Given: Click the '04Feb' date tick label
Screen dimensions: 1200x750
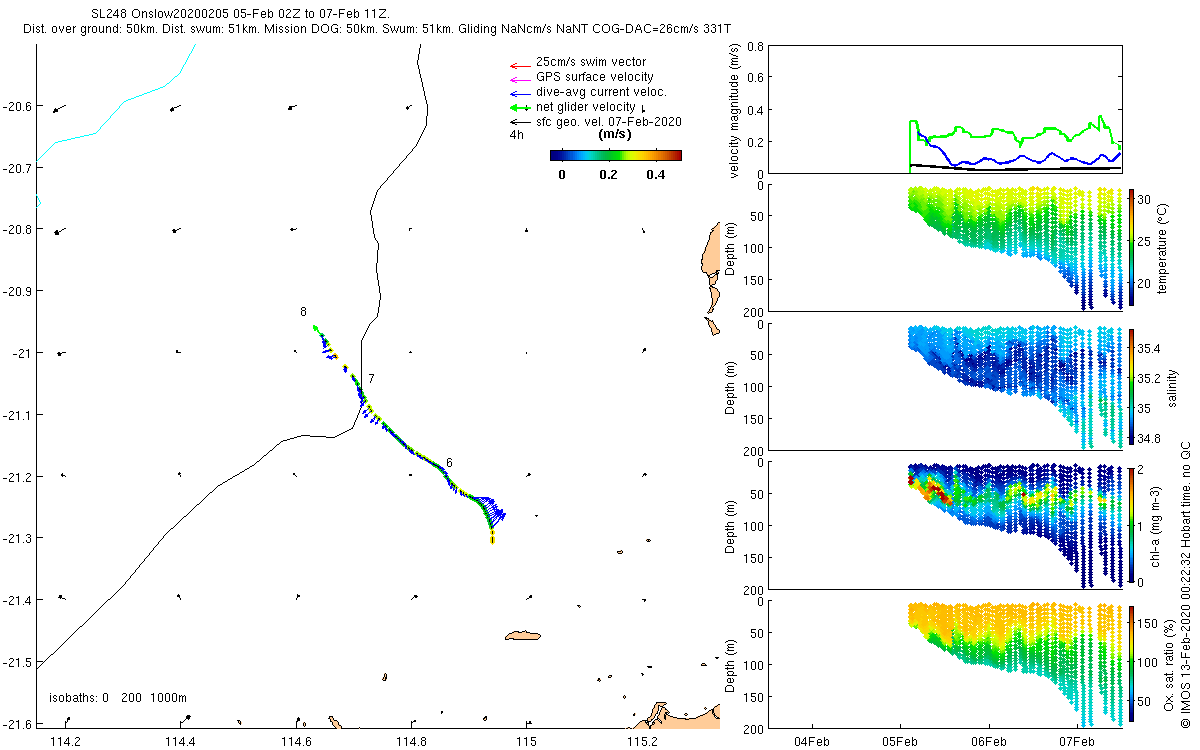Looking at the screenshot, I should 811,741.
